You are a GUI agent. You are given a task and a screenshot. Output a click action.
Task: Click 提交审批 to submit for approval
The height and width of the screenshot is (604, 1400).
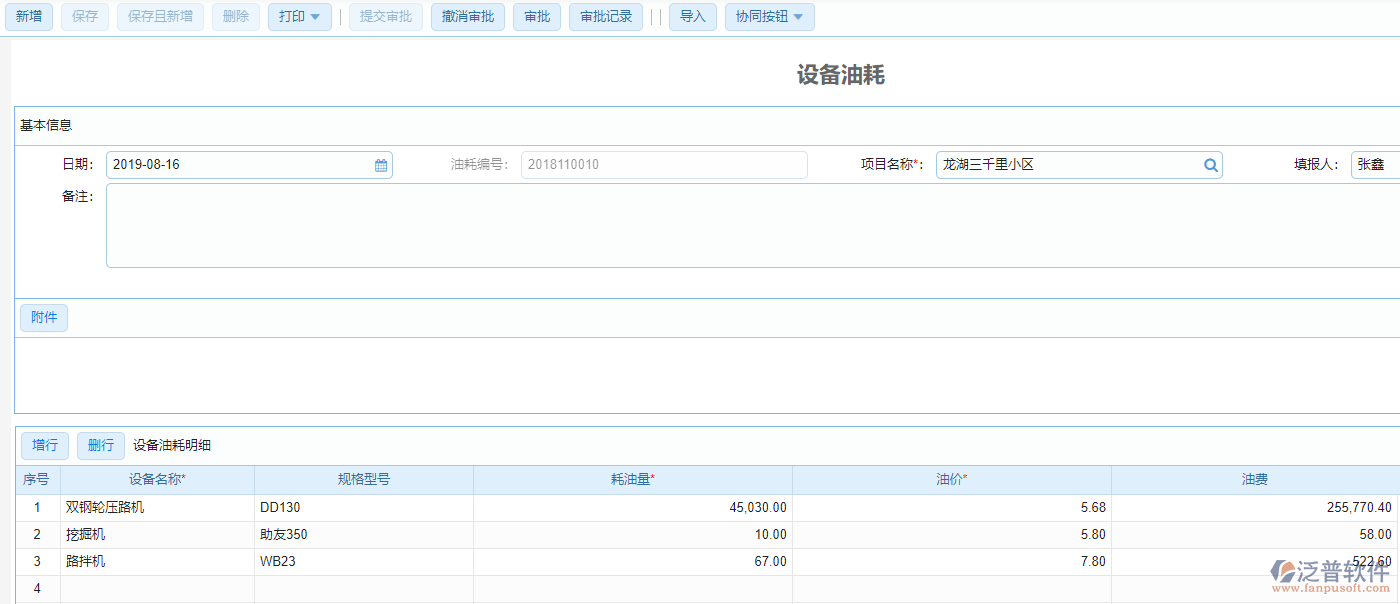tap(386, 16)
